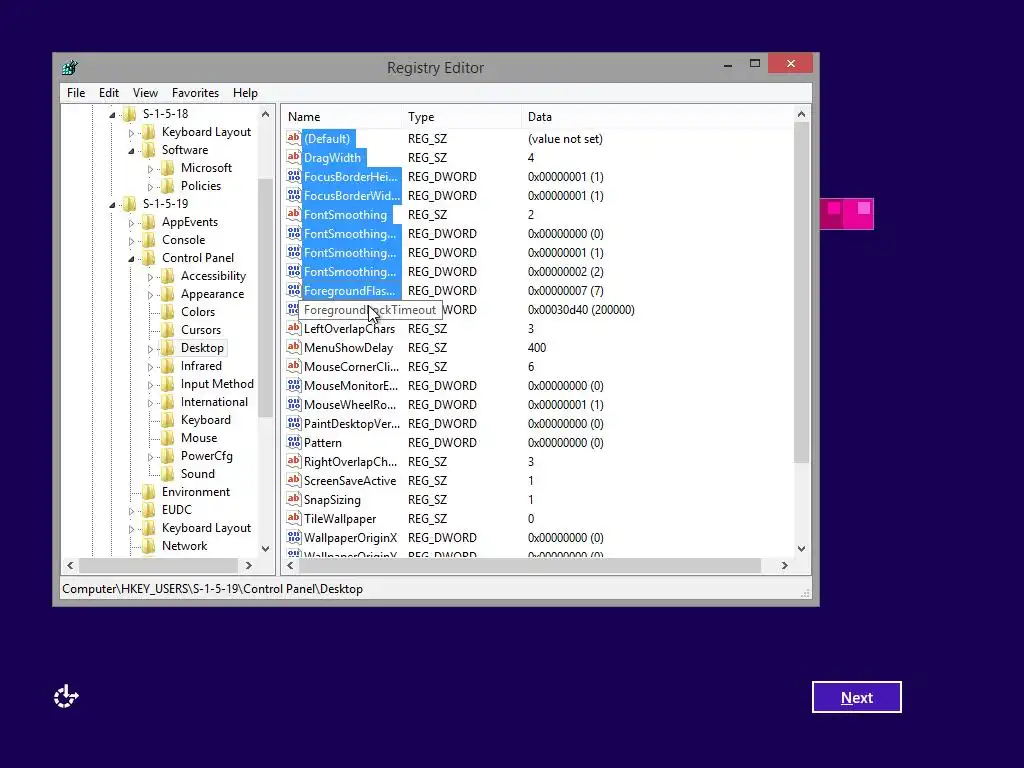Collapse the Control Panel key
This screenshot has width=1024, height=768.
point(131,259)
